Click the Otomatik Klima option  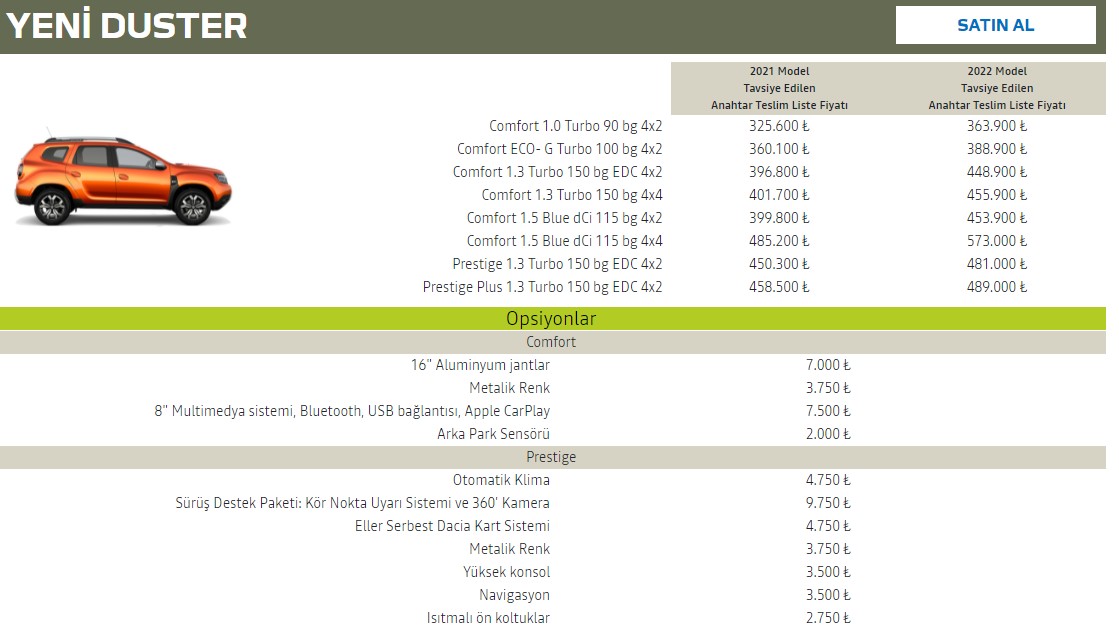pyautogui.click(x=501, y=480)
